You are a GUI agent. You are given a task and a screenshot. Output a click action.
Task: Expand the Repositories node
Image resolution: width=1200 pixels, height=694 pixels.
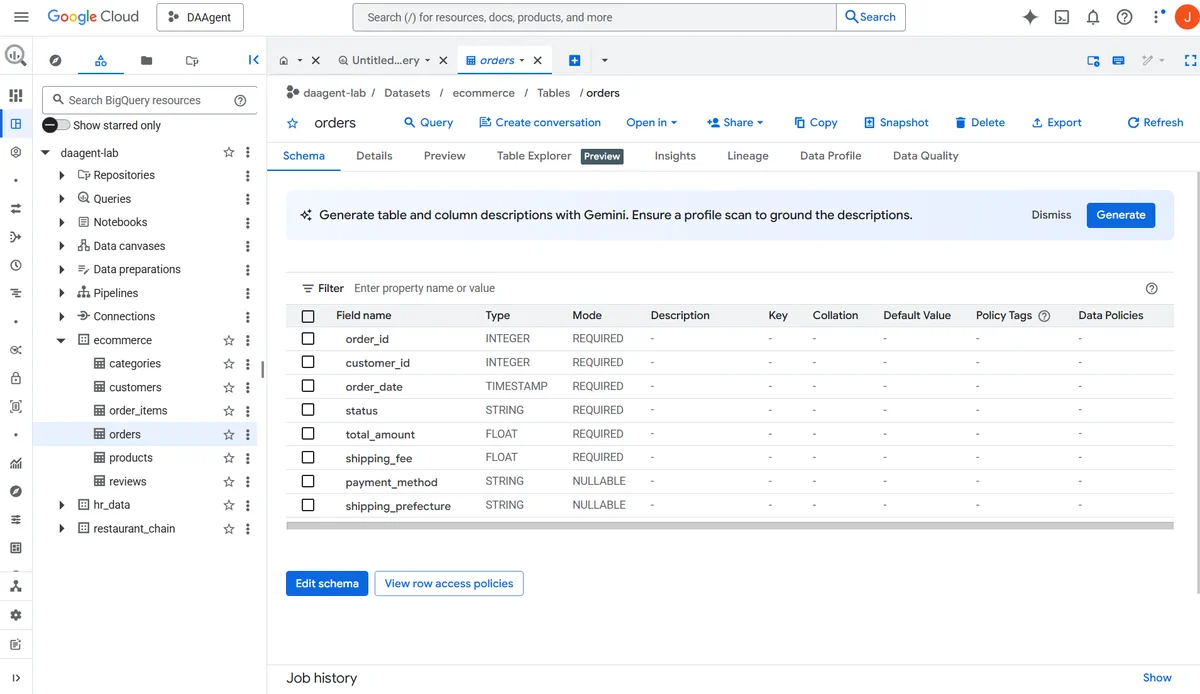[62, 175]
